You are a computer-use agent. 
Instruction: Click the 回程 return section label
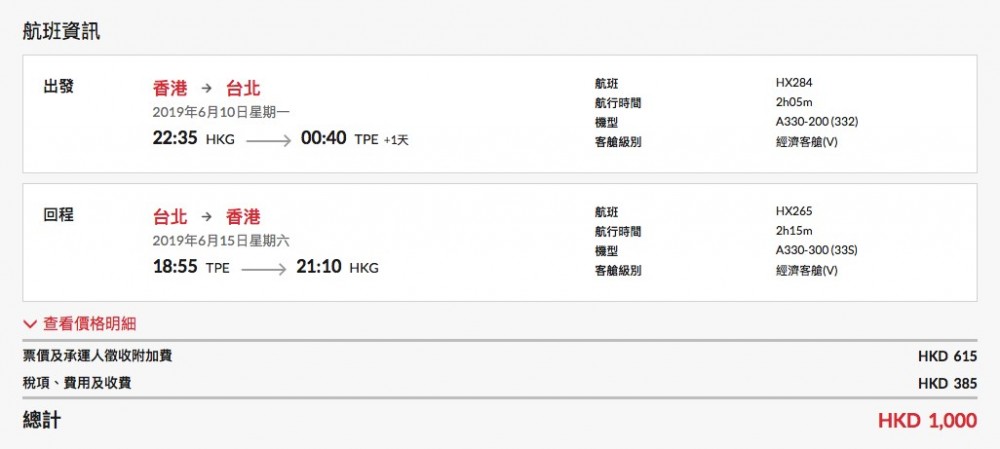coord(58,215)
